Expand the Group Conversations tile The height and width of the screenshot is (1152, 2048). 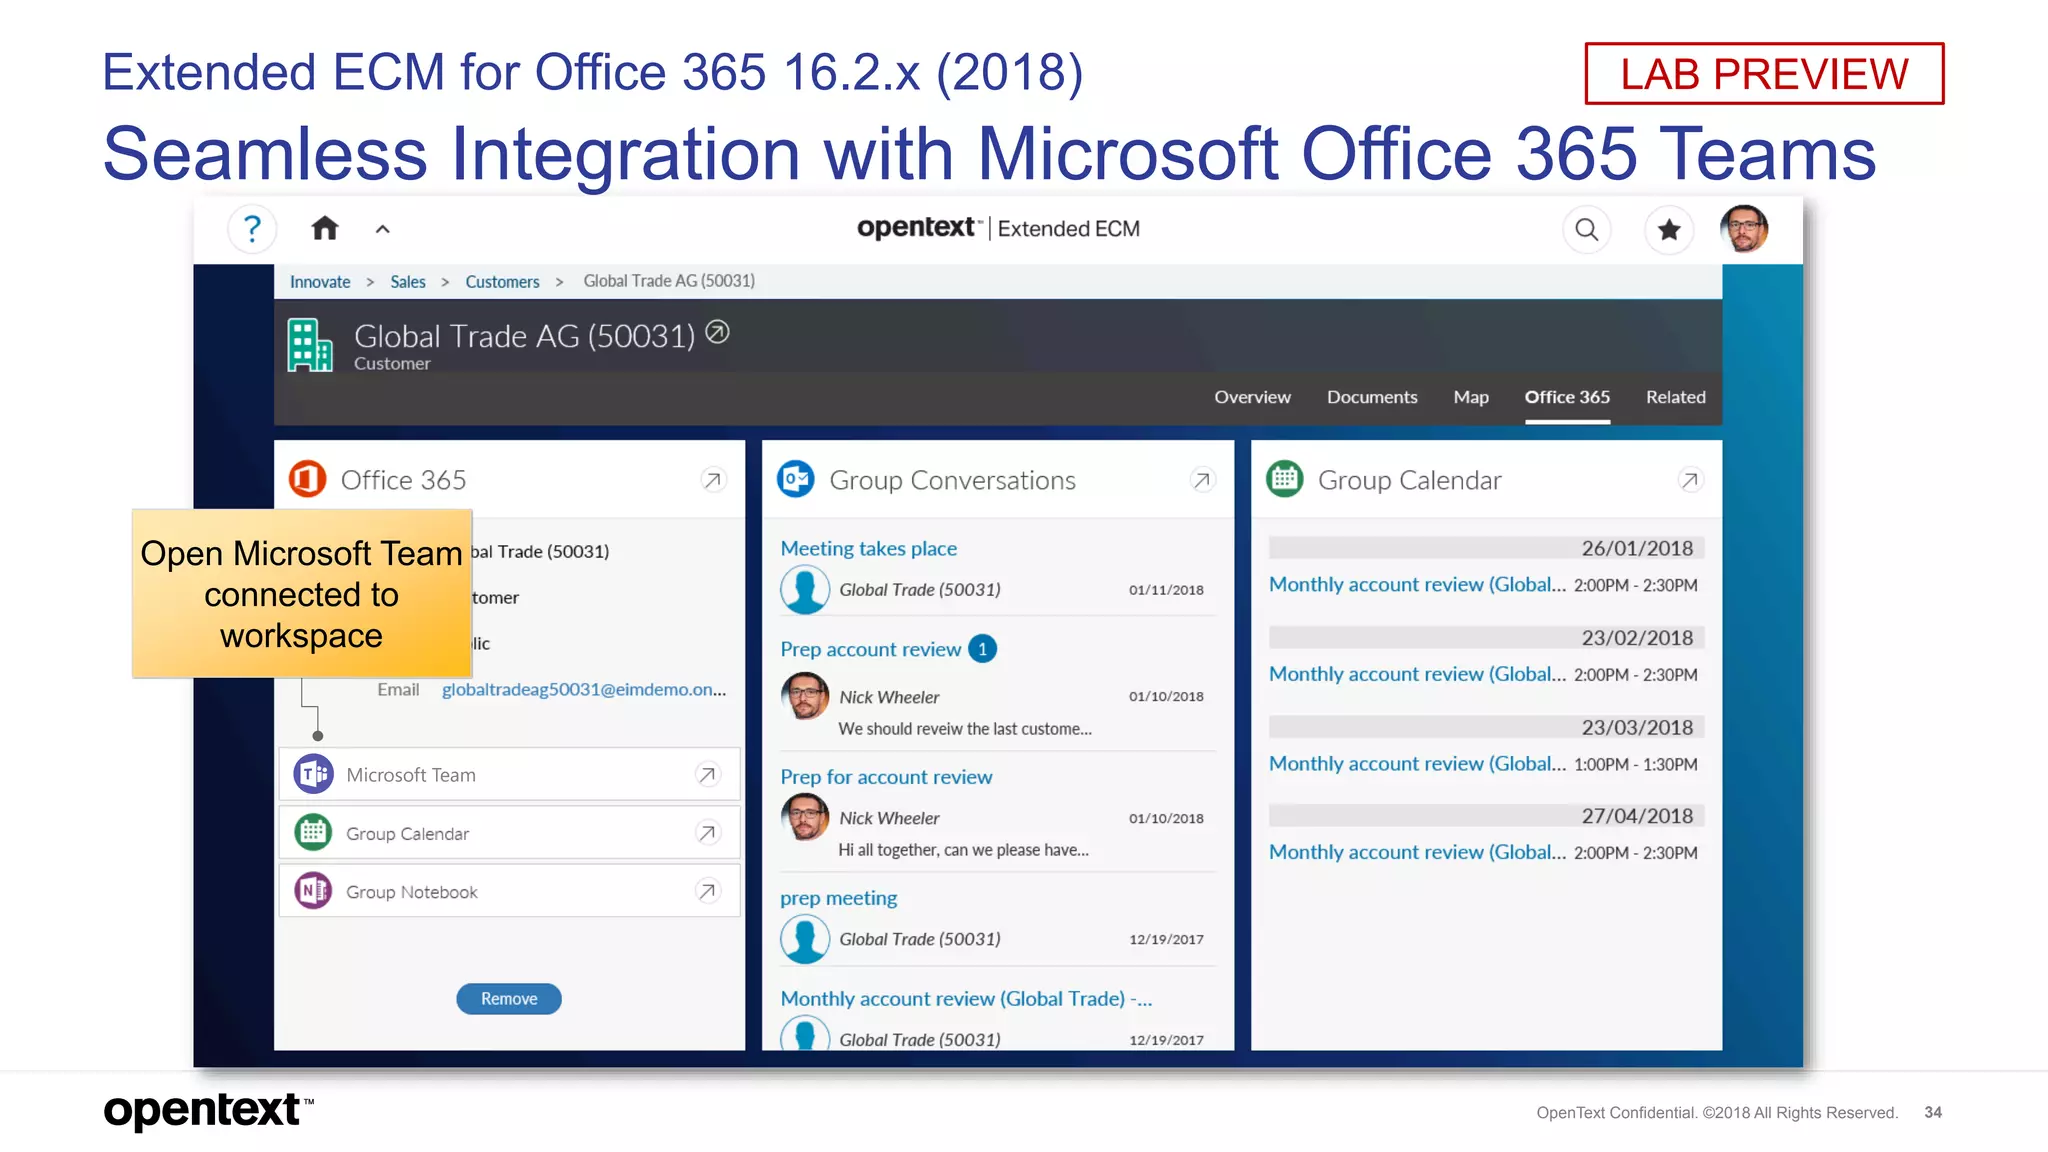(x=1202, y=480)
